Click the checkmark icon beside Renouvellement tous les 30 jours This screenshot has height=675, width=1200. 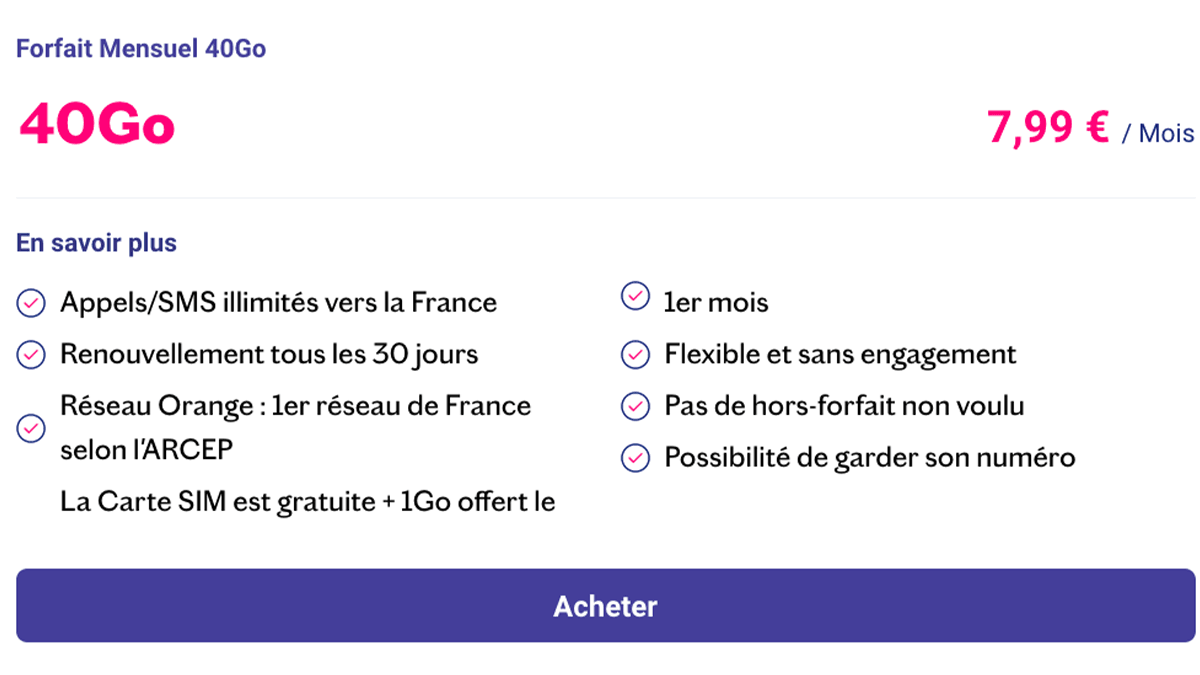pyautogui.click(x=31, y=353)
